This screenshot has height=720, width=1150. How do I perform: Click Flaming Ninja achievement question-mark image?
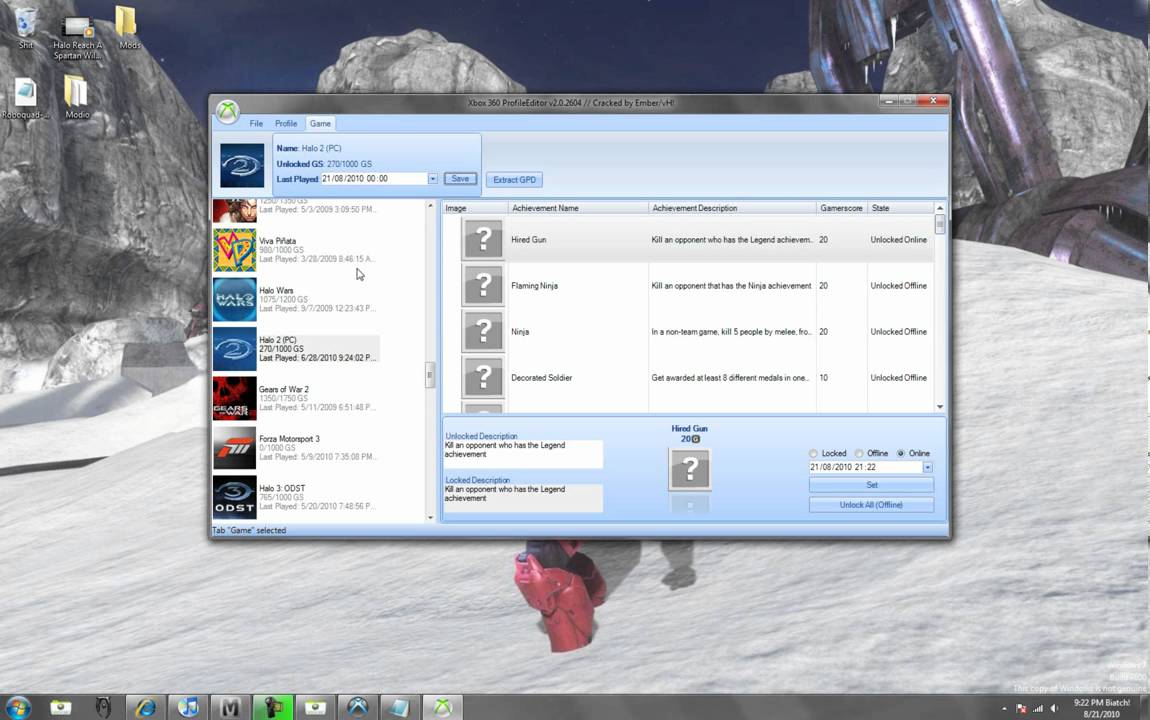pos(483,285)
